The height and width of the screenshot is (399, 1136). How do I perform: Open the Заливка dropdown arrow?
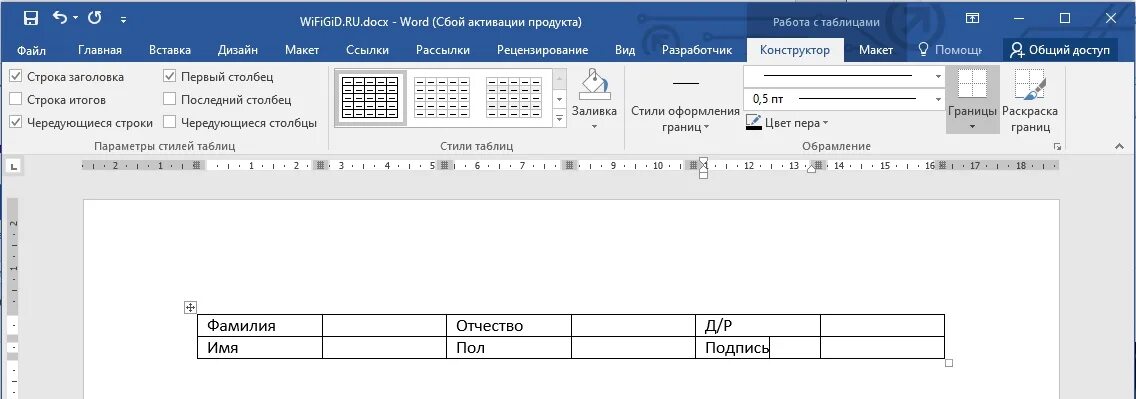tap(594, 127)
